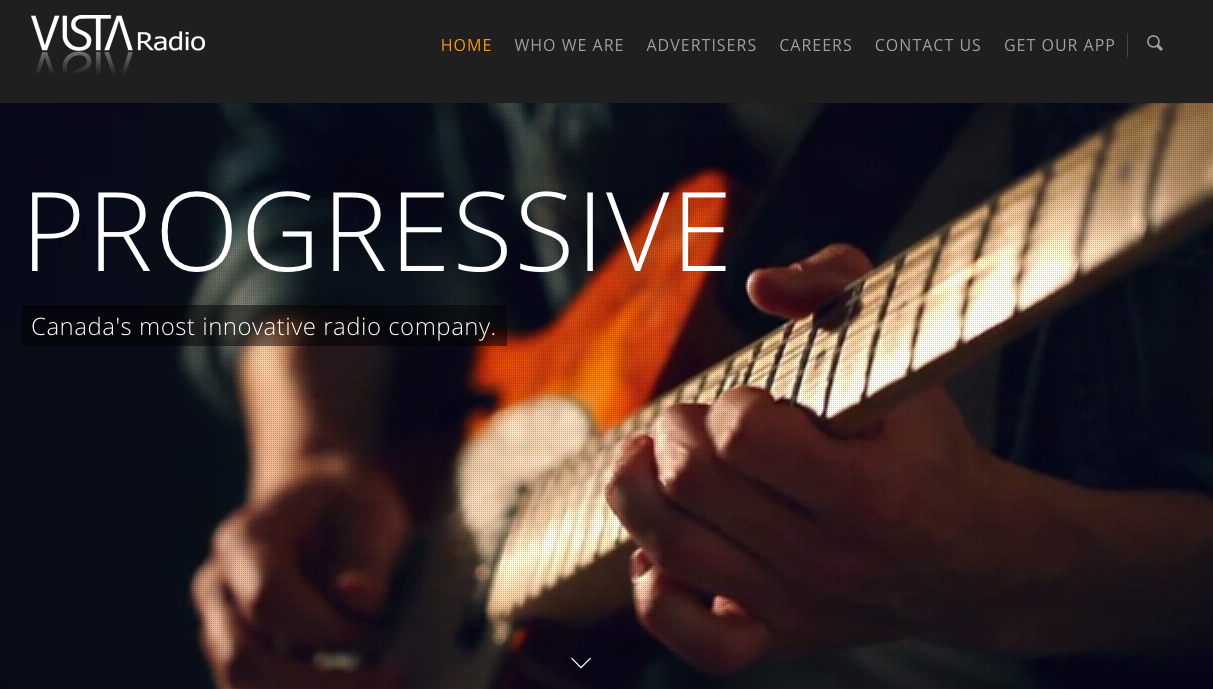Click the empty dark header area left of HOME

[320, 45]
